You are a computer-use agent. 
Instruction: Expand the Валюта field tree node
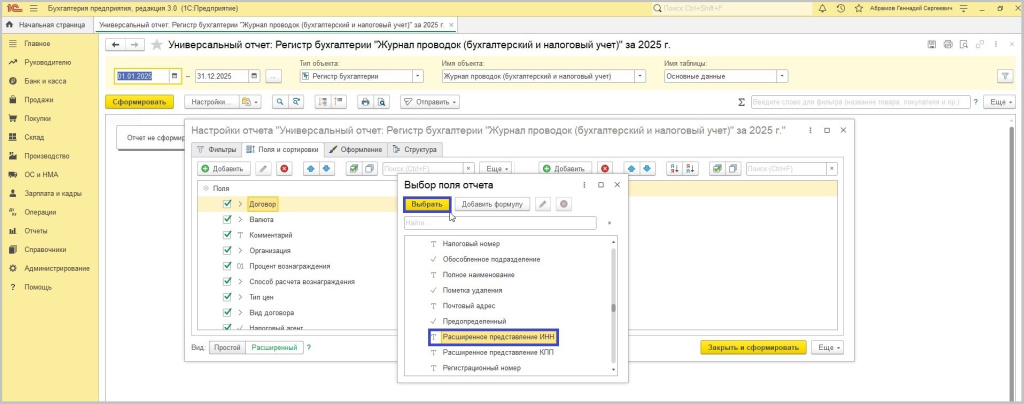pyautogui.click(x=240, y=219)
